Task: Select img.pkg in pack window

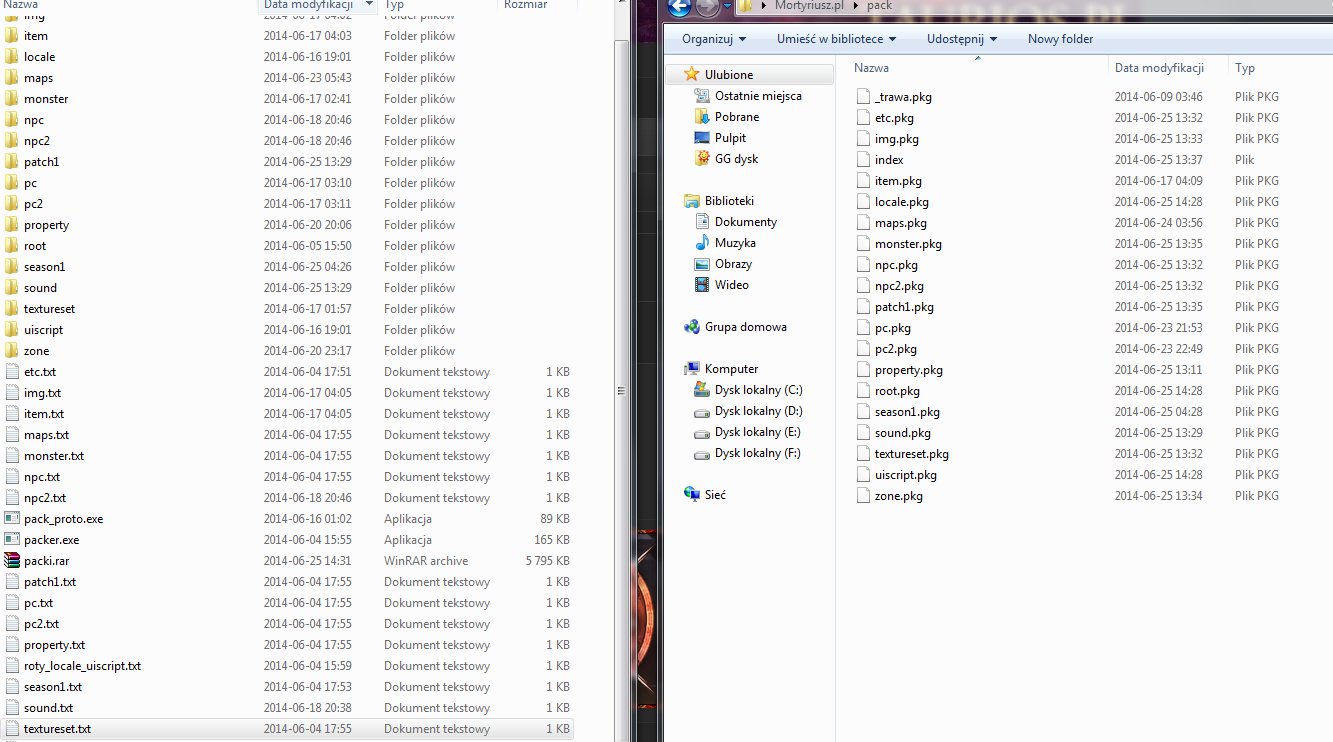Action: click(x=897, y=139)
